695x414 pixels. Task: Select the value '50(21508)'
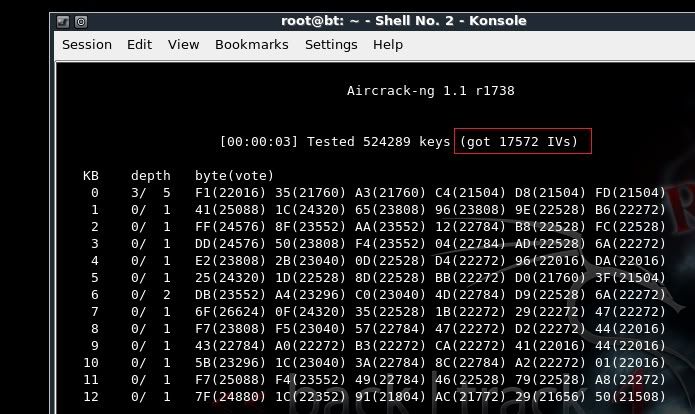[630, 397]
